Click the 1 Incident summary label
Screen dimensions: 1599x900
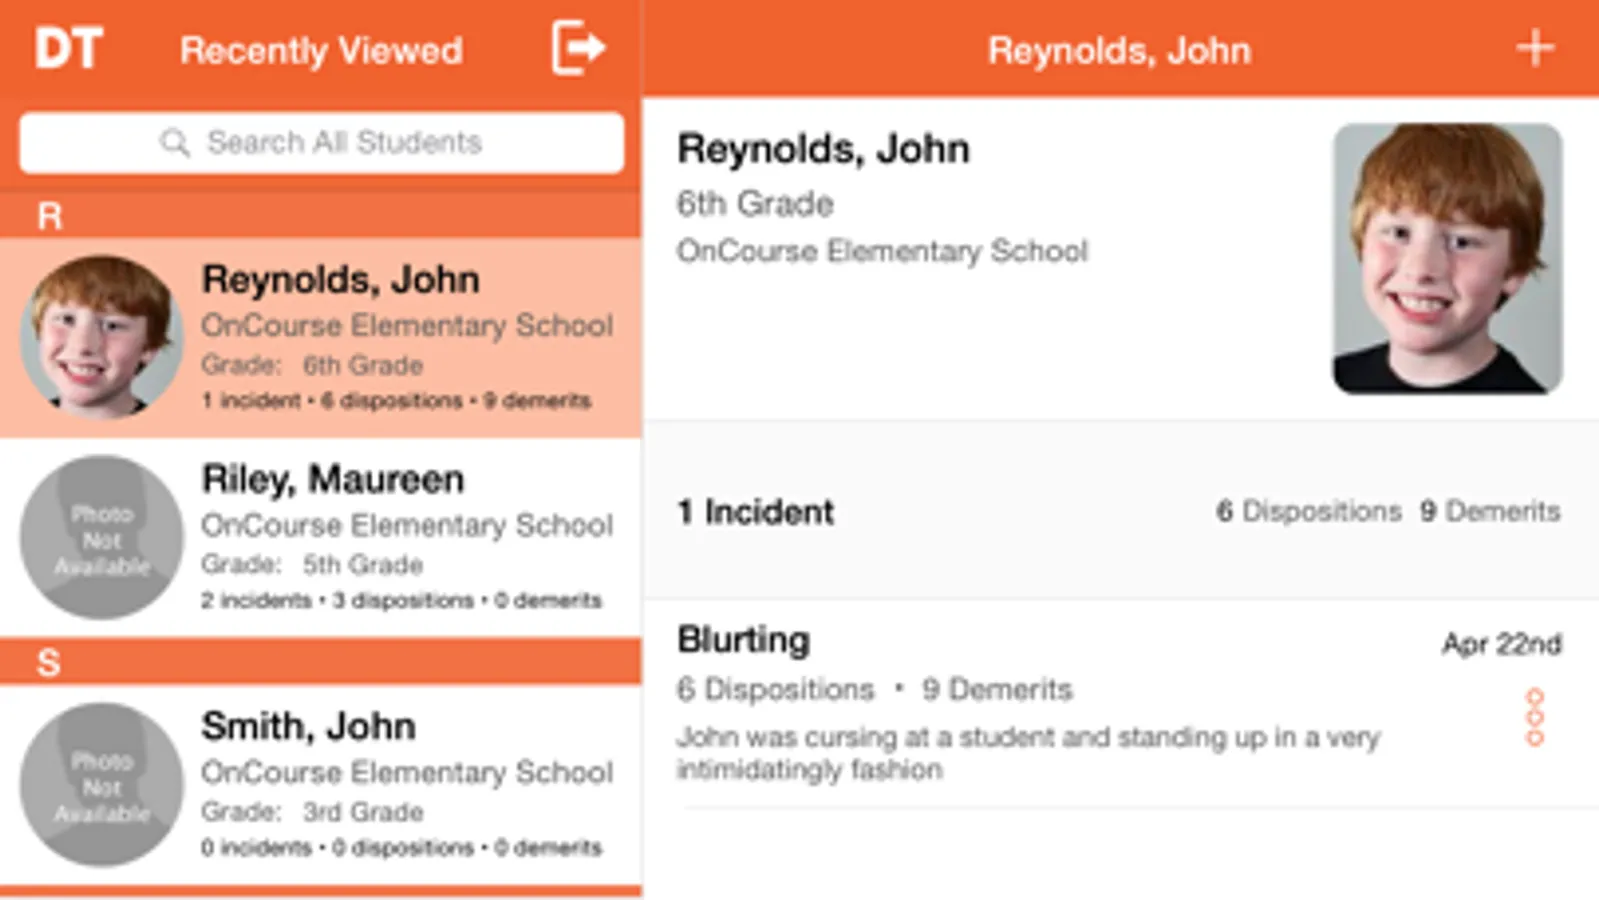(x=755, y=512)
